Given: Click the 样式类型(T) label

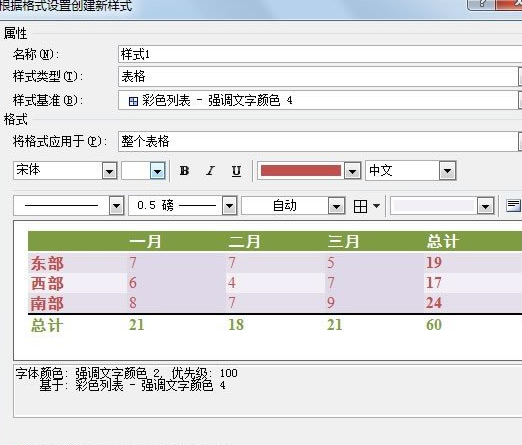Looking at the screenshot, I should 48,77.
